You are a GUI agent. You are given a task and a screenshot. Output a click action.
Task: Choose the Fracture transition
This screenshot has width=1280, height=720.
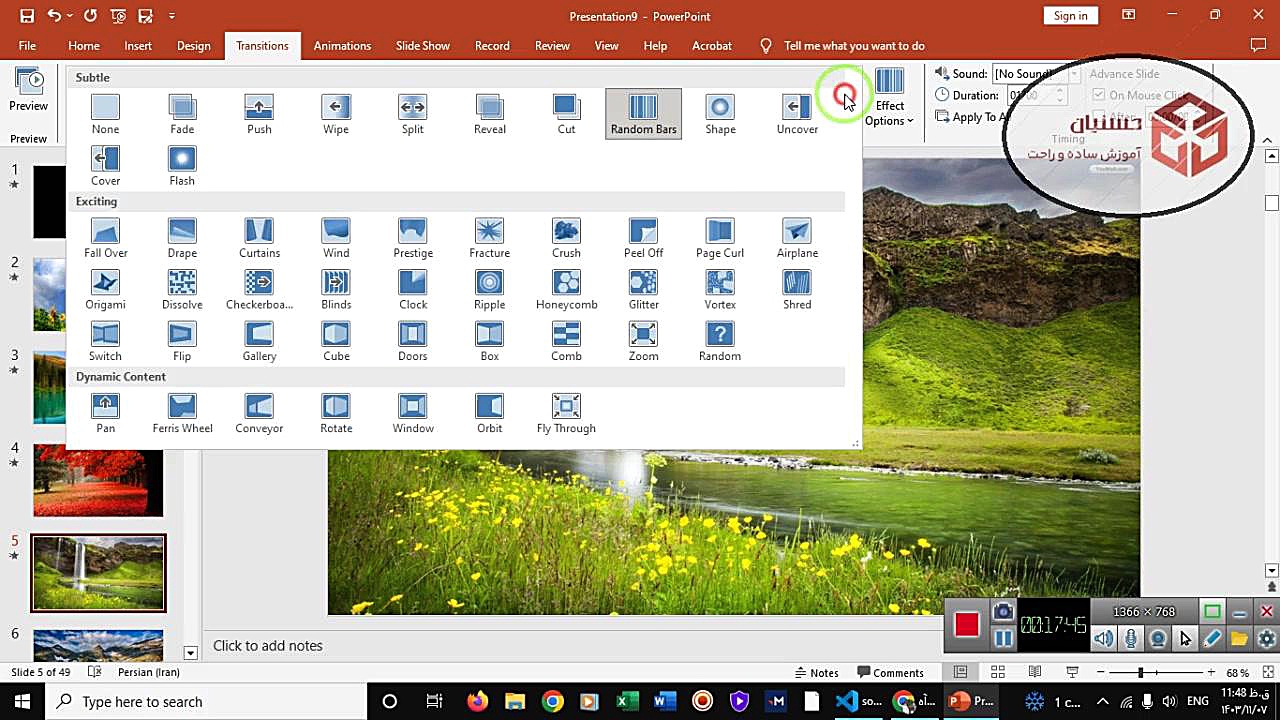[490, 238]
